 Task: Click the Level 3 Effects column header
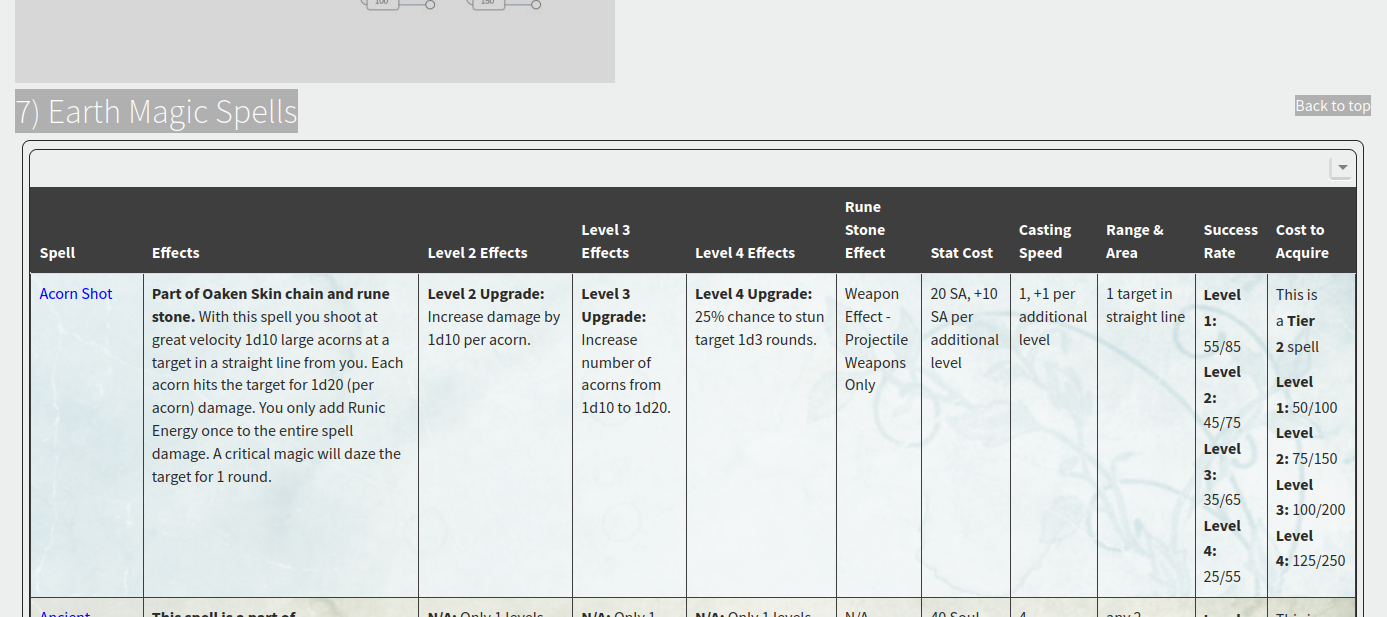pos(606,241)
